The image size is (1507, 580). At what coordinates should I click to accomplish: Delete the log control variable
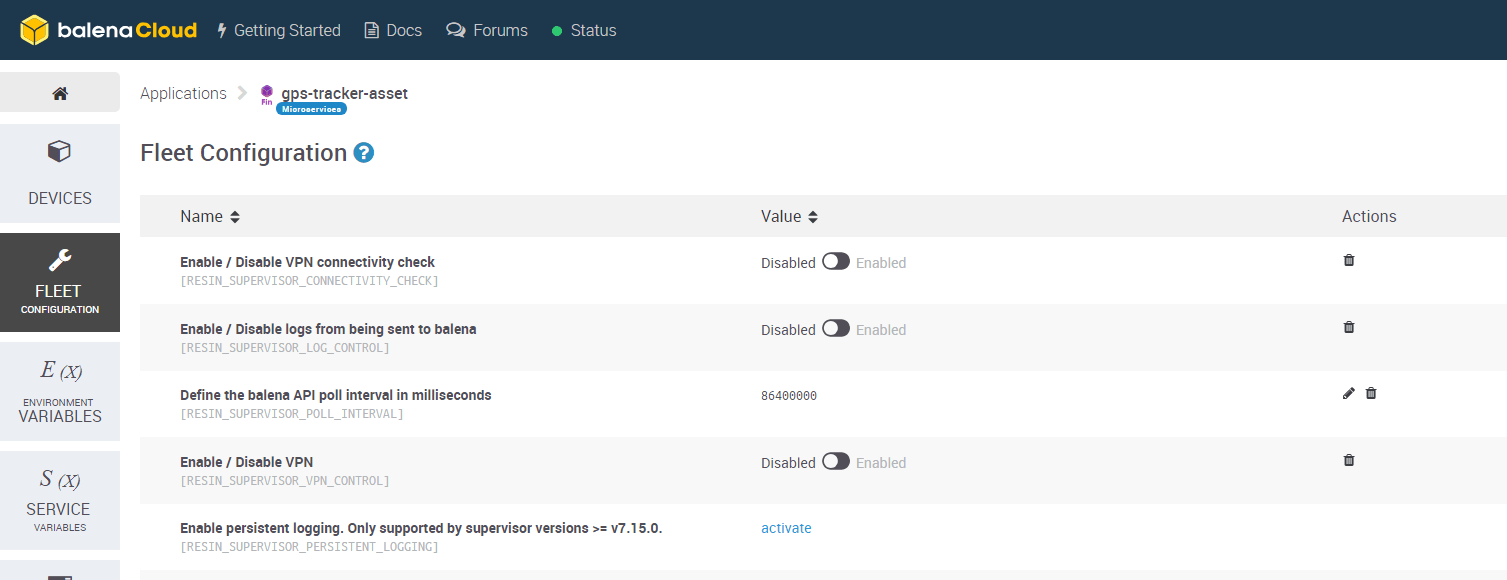click(x=1349, y=327)
